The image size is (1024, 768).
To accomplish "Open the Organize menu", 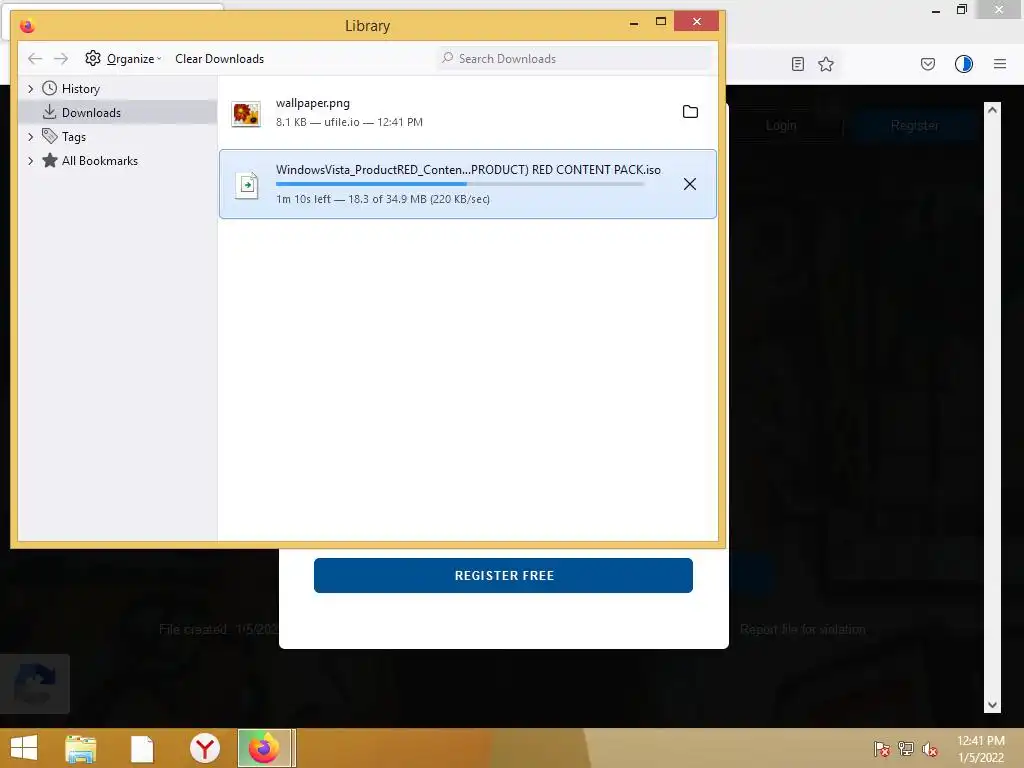I will [x=123, y=59].
